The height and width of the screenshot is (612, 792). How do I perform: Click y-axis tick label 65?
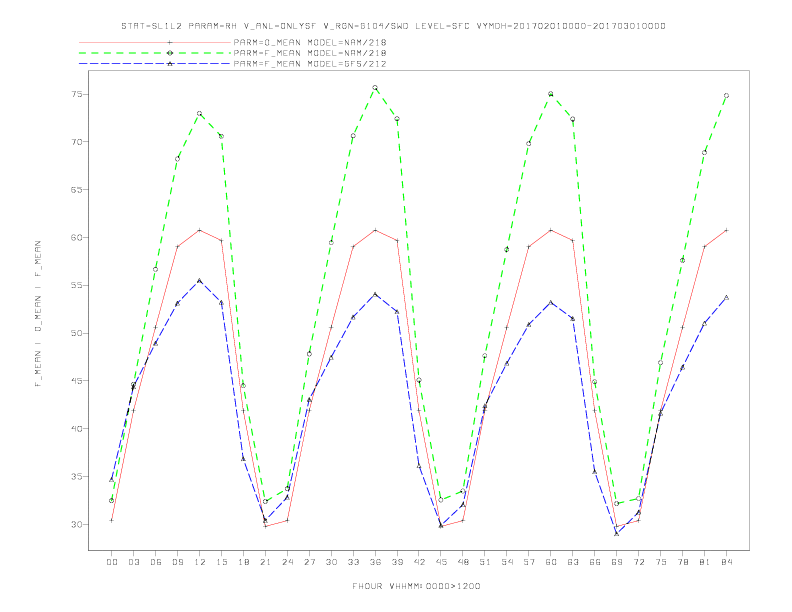[x=77, y=190]
